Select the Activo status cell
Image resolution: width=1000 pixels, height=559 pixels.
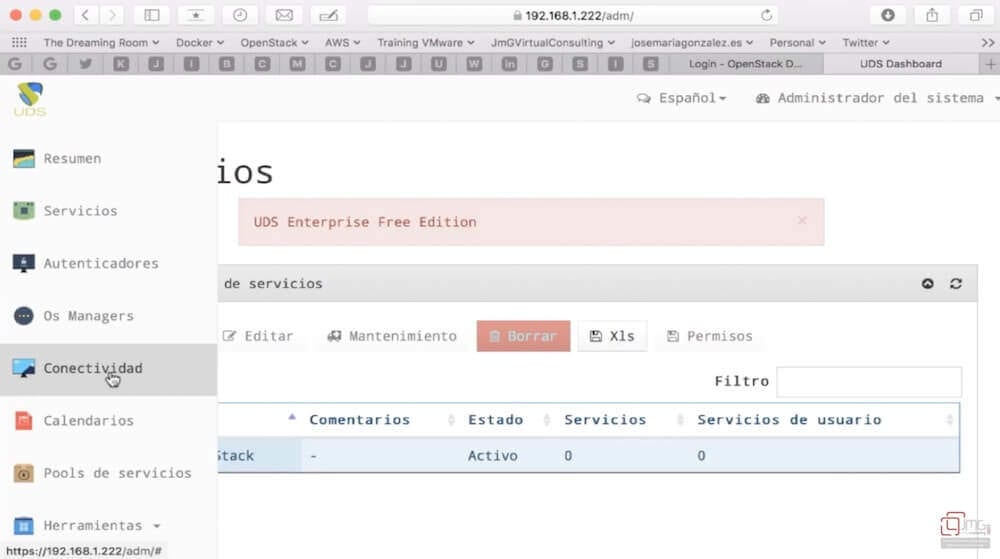coord(492,456)
